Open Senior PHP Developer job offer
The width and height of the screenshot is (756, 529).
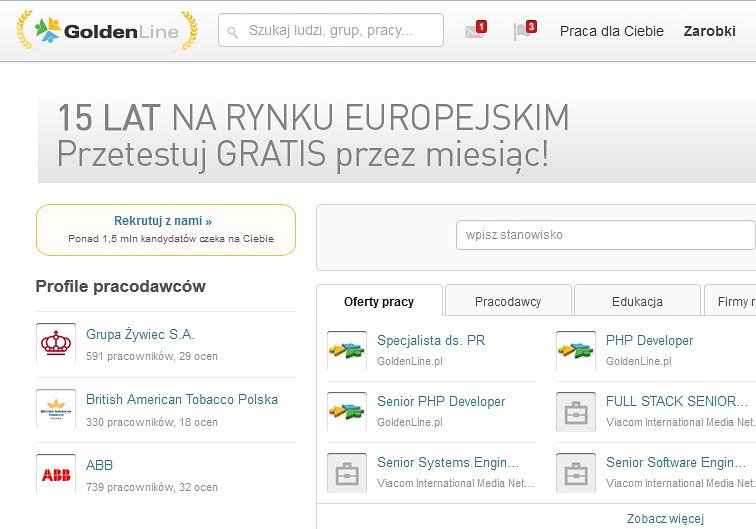441,401
